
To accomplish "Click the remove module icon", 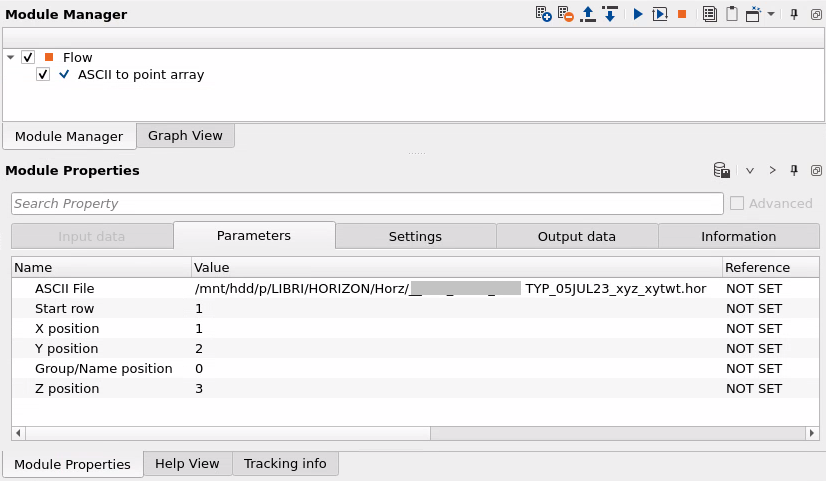I will click(566, 14).
